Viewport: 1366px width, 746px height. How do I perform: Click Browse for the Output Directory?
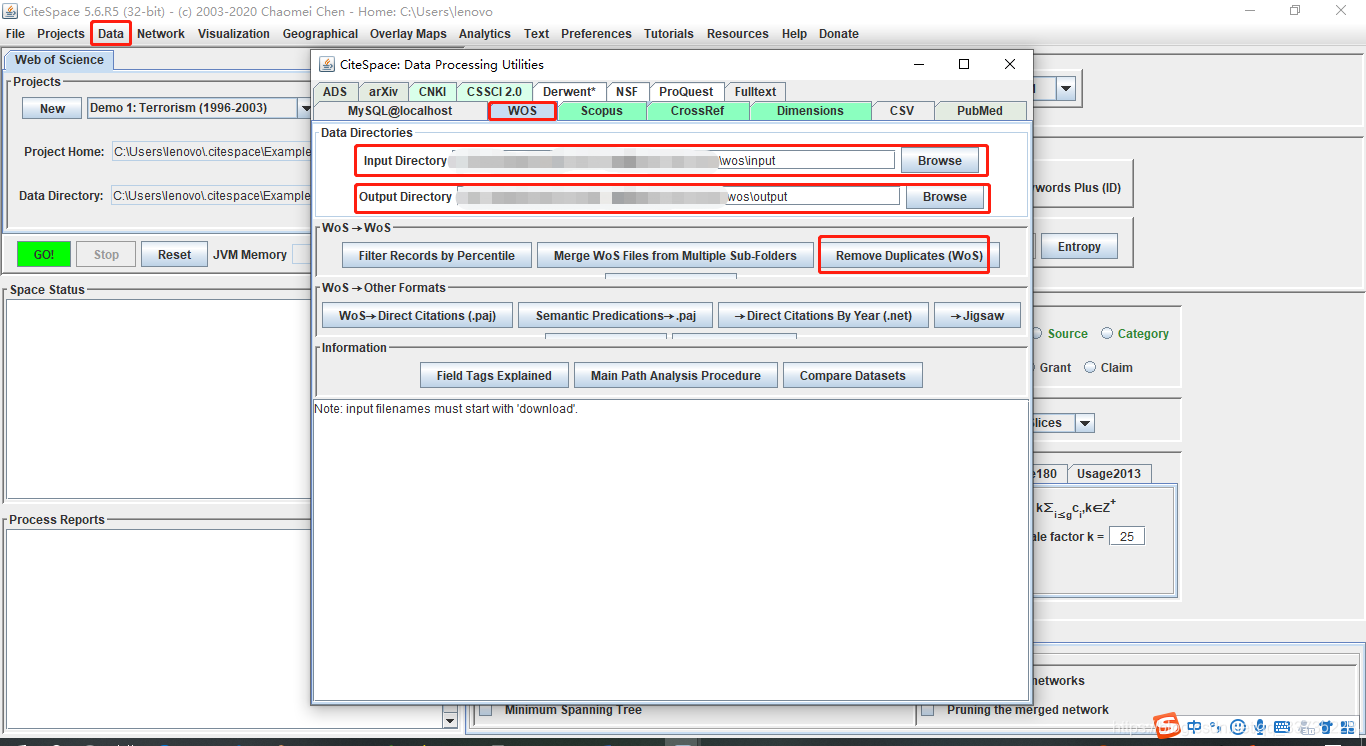pos(945,197)
